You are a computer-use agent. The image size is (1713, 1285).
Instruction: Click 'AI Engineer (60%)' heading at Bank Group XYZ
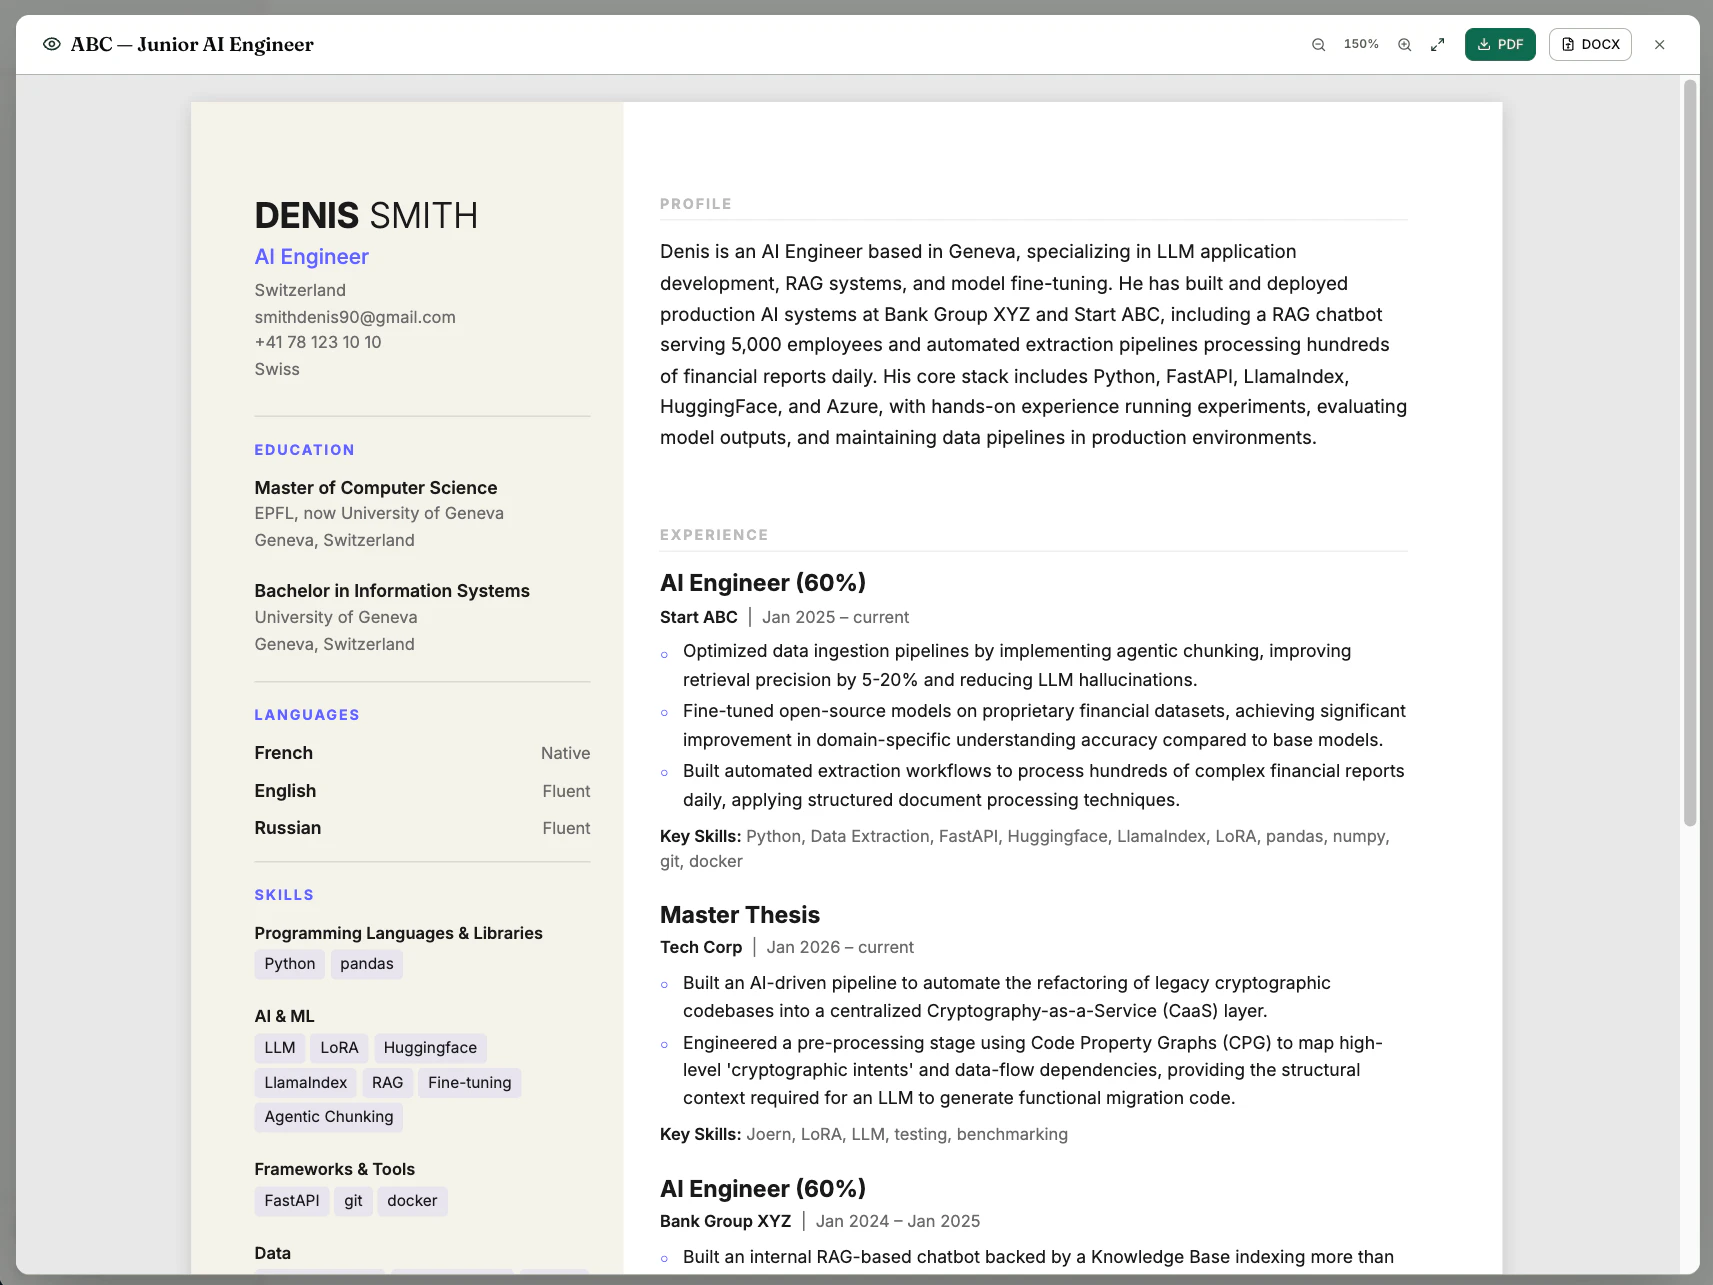click(763, 1189)
